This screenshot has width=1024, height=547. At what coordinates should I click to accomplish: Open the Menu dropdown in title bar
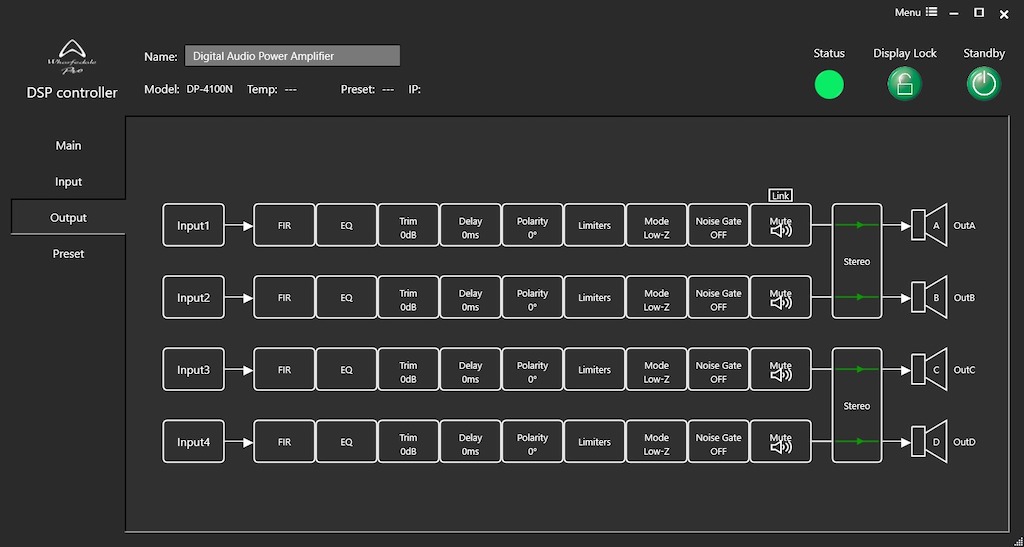click(x=916, y=12)
